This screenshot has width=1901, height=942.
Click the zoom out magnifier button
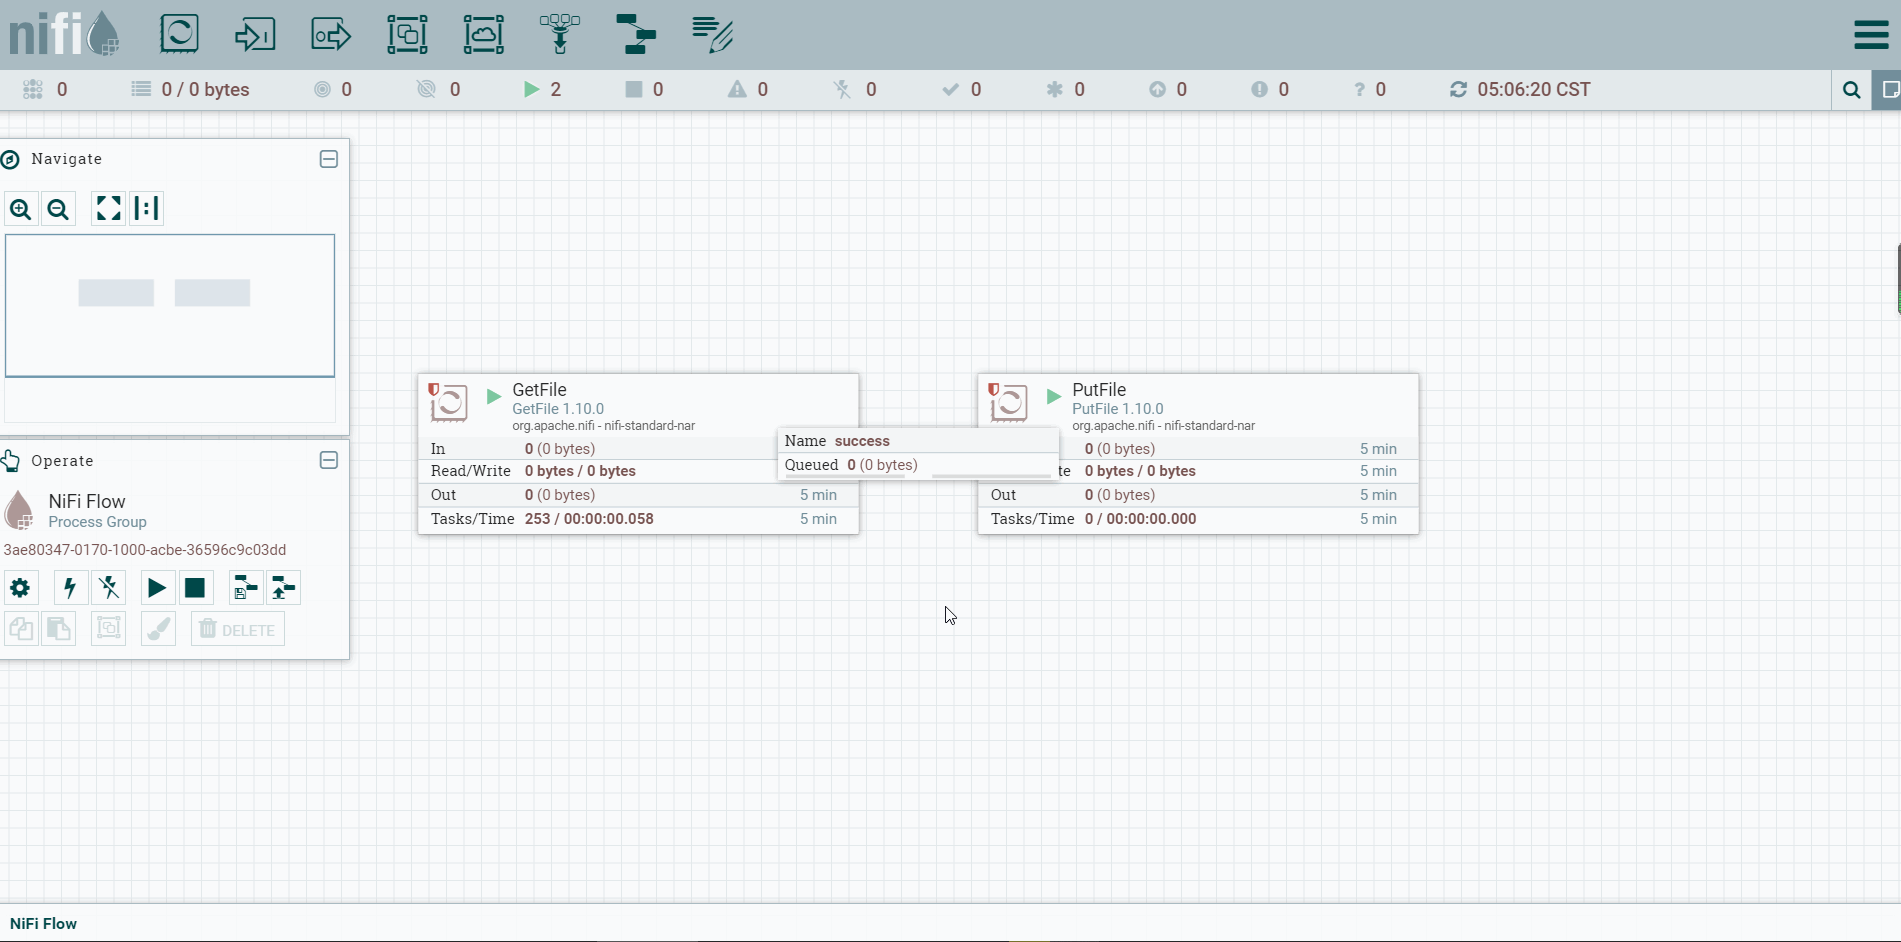coord(58,209)
